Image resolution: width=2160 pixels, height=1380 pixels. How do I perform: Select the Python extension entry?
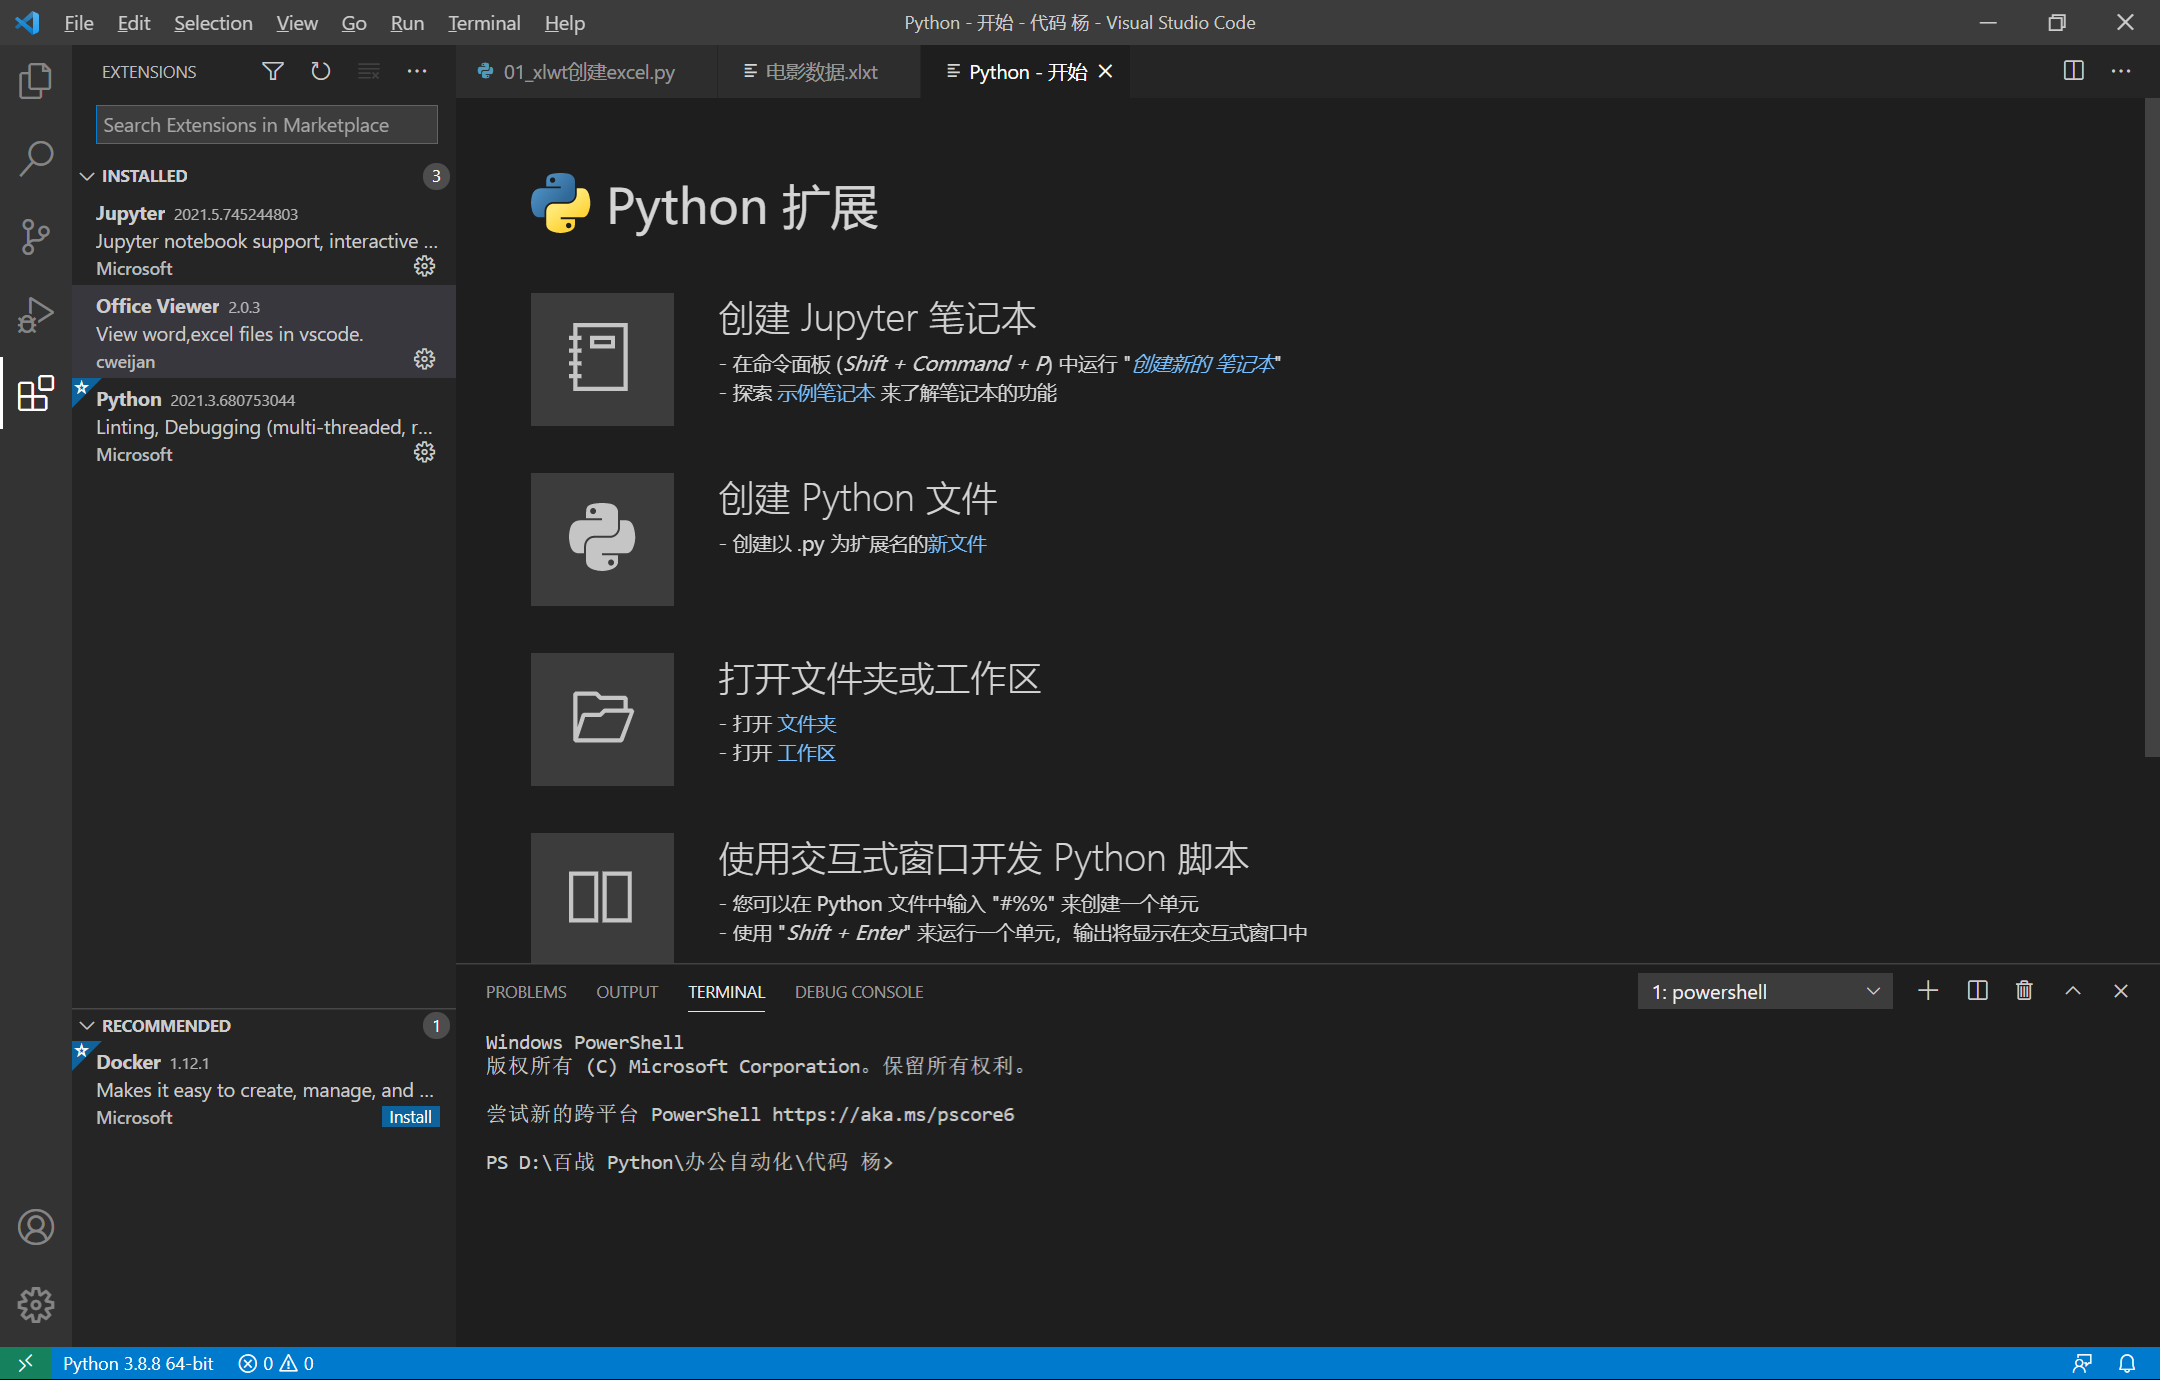(264, 426)
